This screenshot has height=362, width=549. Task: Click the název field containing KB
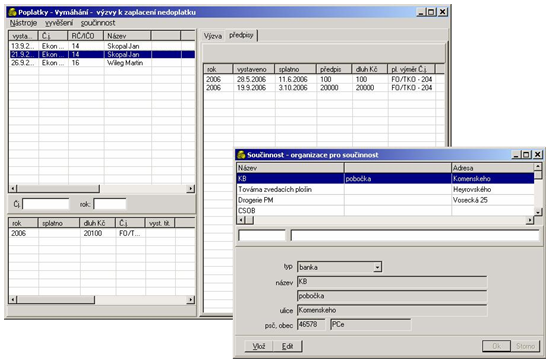(392, 282)
